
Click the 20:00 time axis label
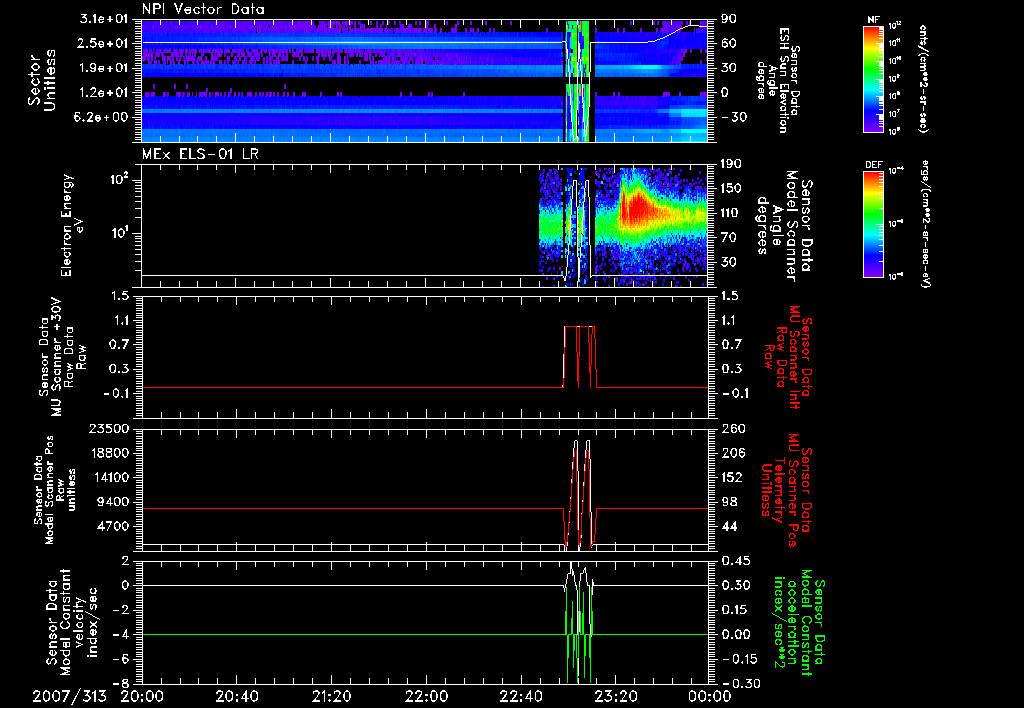coord(142,697)
